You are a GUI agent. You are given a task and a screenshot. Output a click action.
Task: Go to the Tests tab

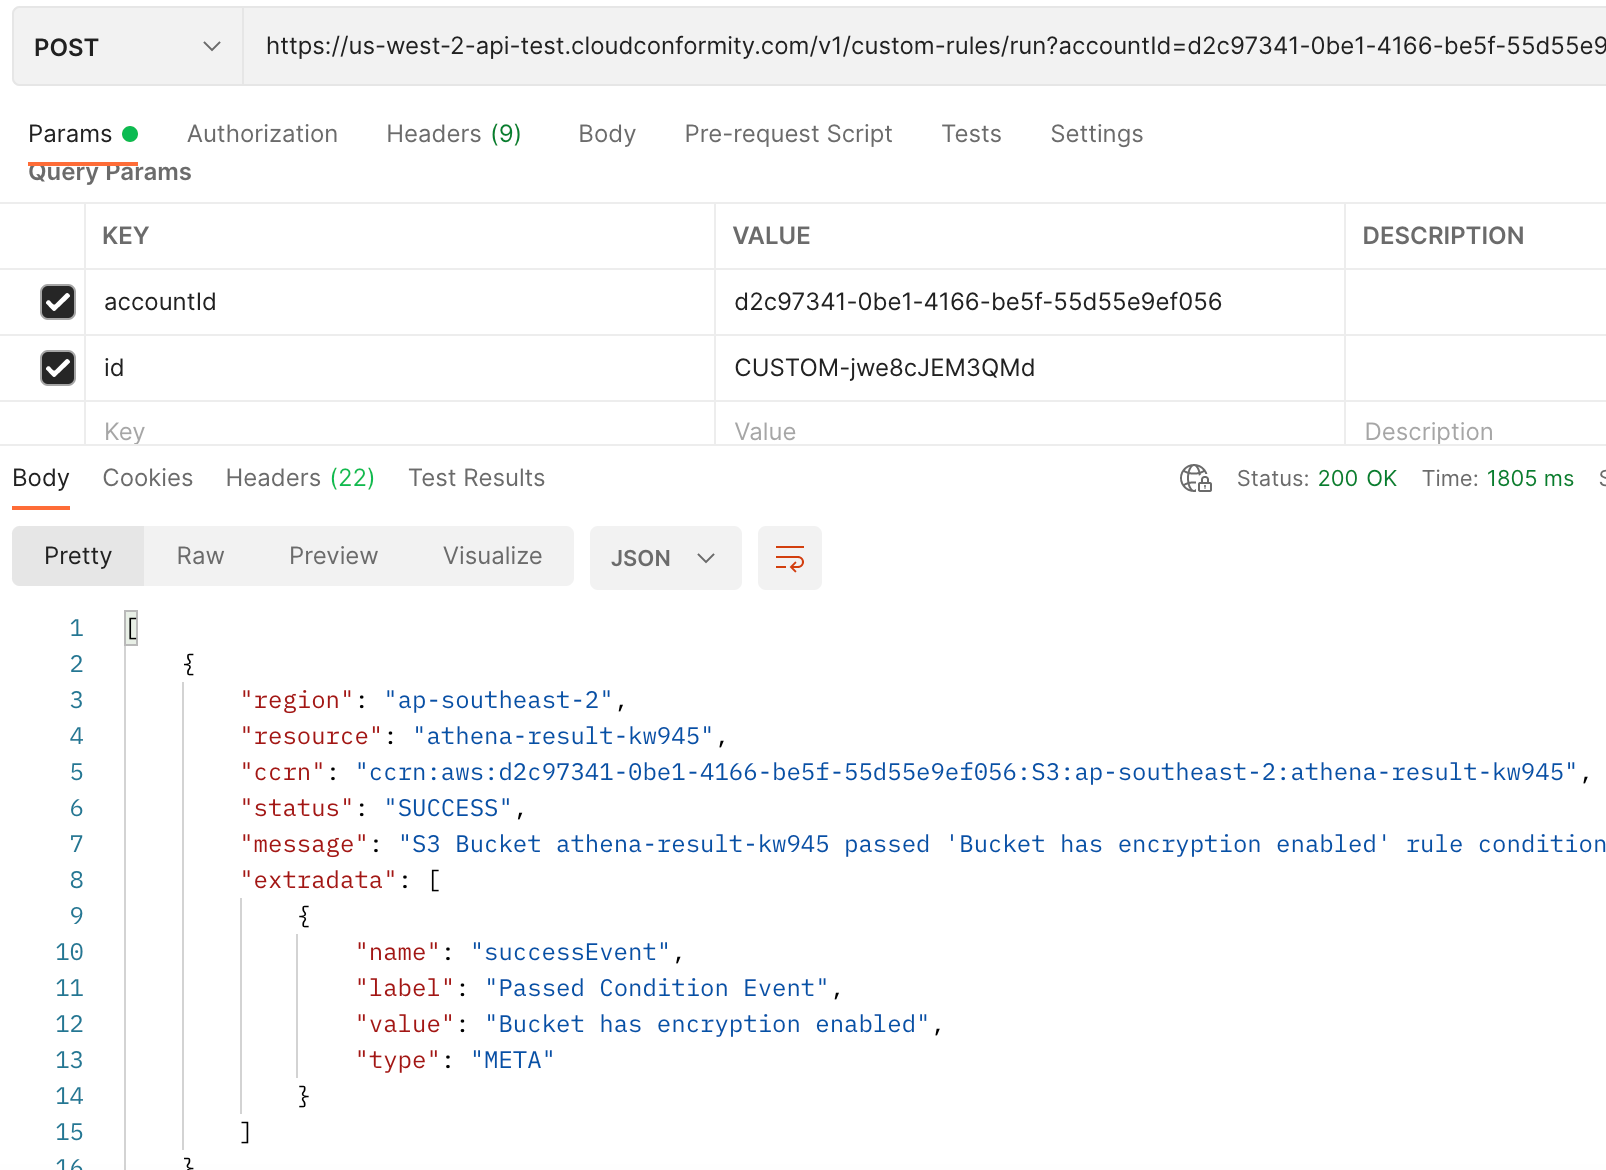click(x=970, y=134)
